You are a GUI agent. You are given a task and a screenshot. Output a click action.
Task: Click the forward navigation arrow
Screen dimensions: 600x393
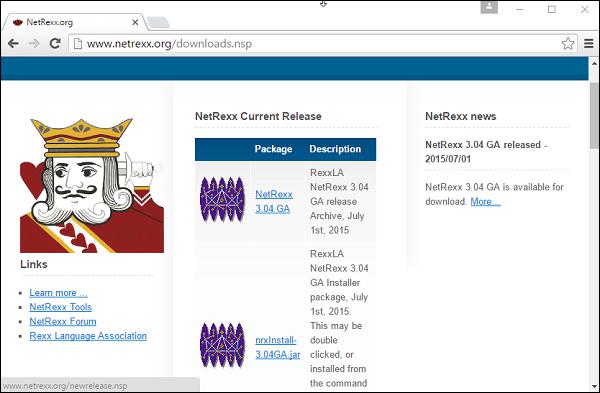coord(34,44)
